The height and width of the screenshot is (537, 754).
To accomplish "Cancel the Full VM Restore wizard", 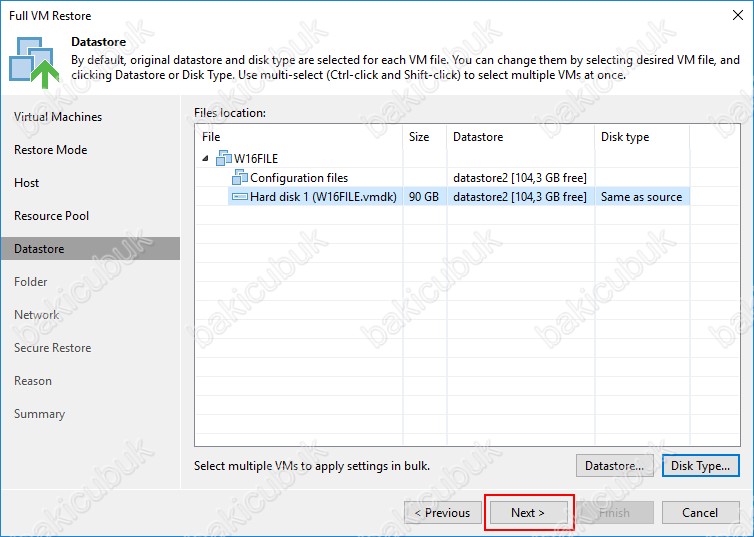I will click(700, 512).
